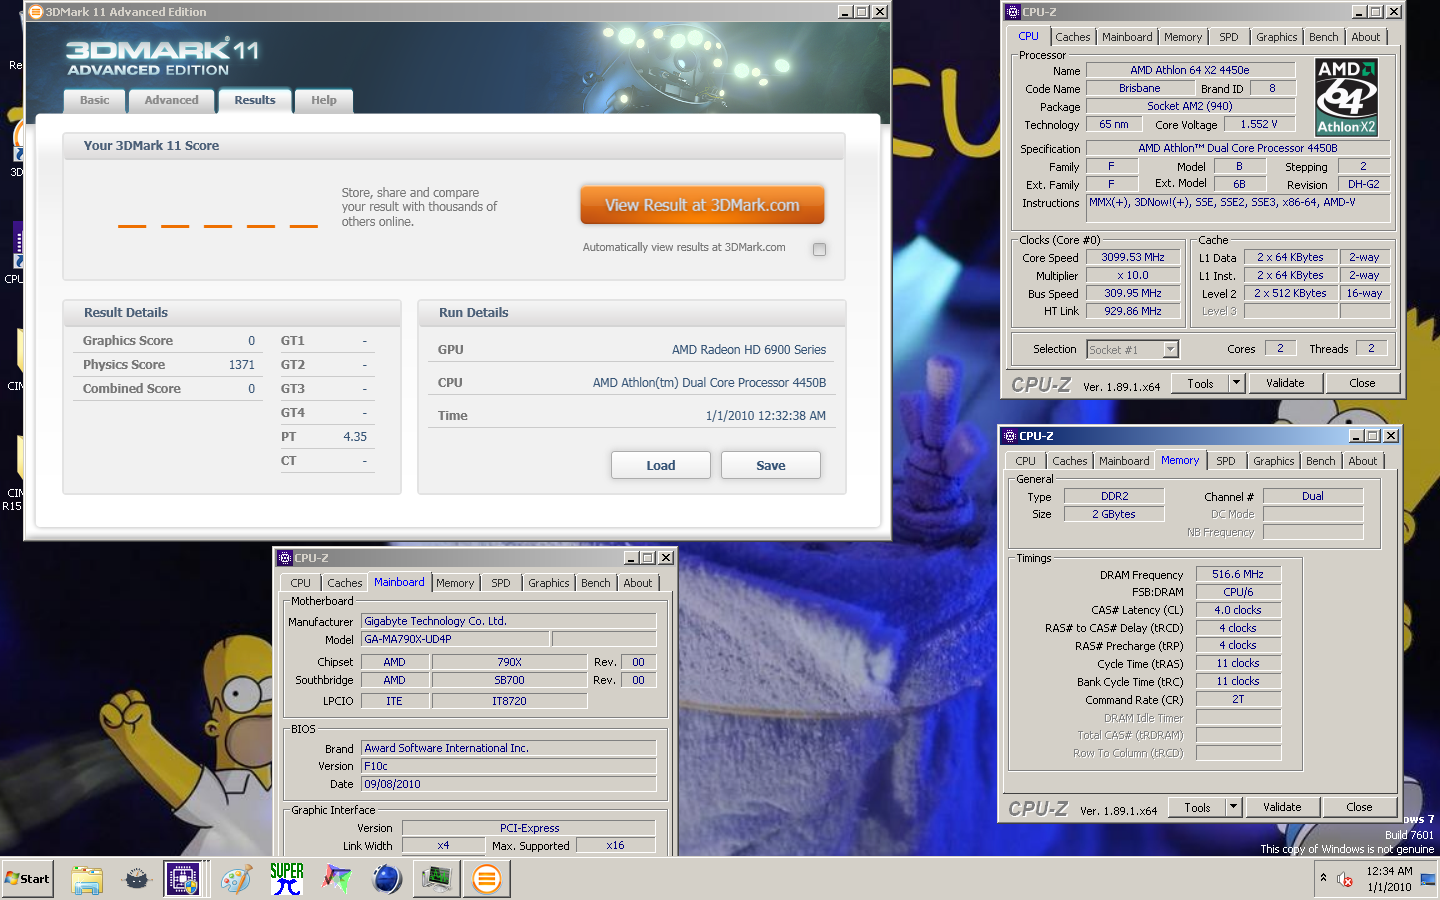The image size is (1440, 900).
Task: Launch Paint from the taskbar palette icon
Action: tap(236, 879)
